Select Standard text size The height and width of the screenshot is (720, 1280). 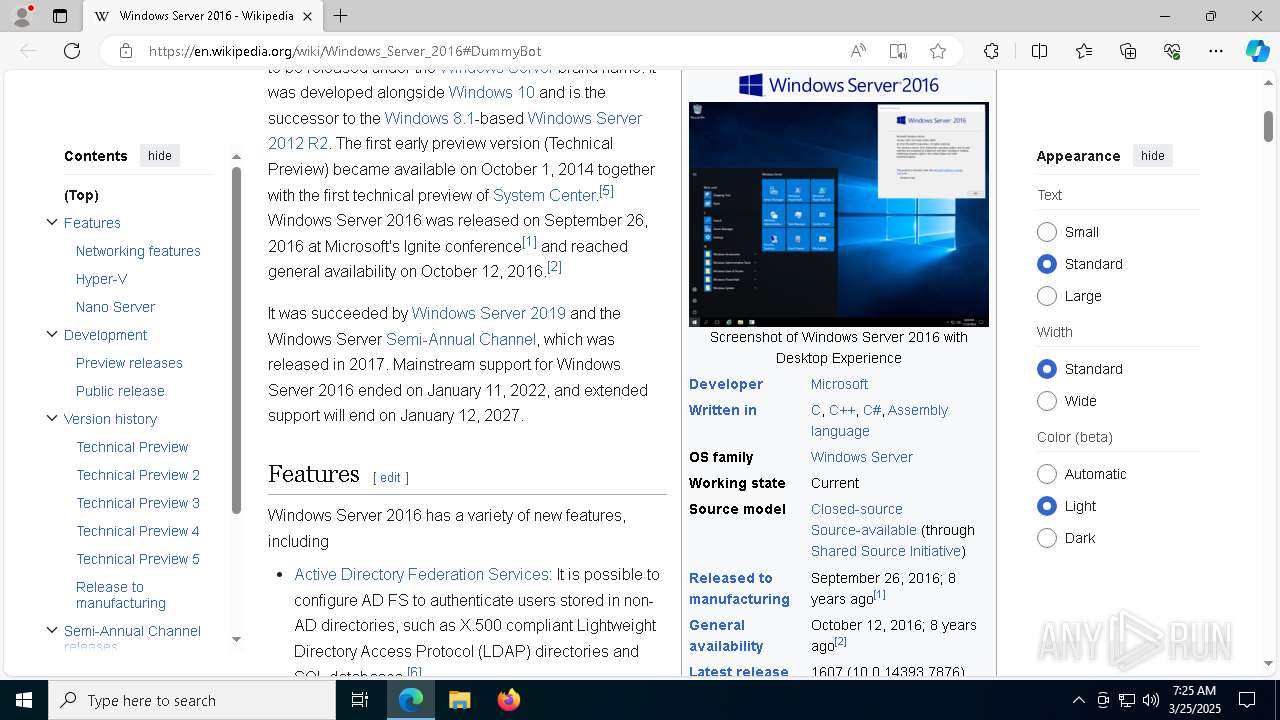pyautogui.click(x=1047, y=264)
